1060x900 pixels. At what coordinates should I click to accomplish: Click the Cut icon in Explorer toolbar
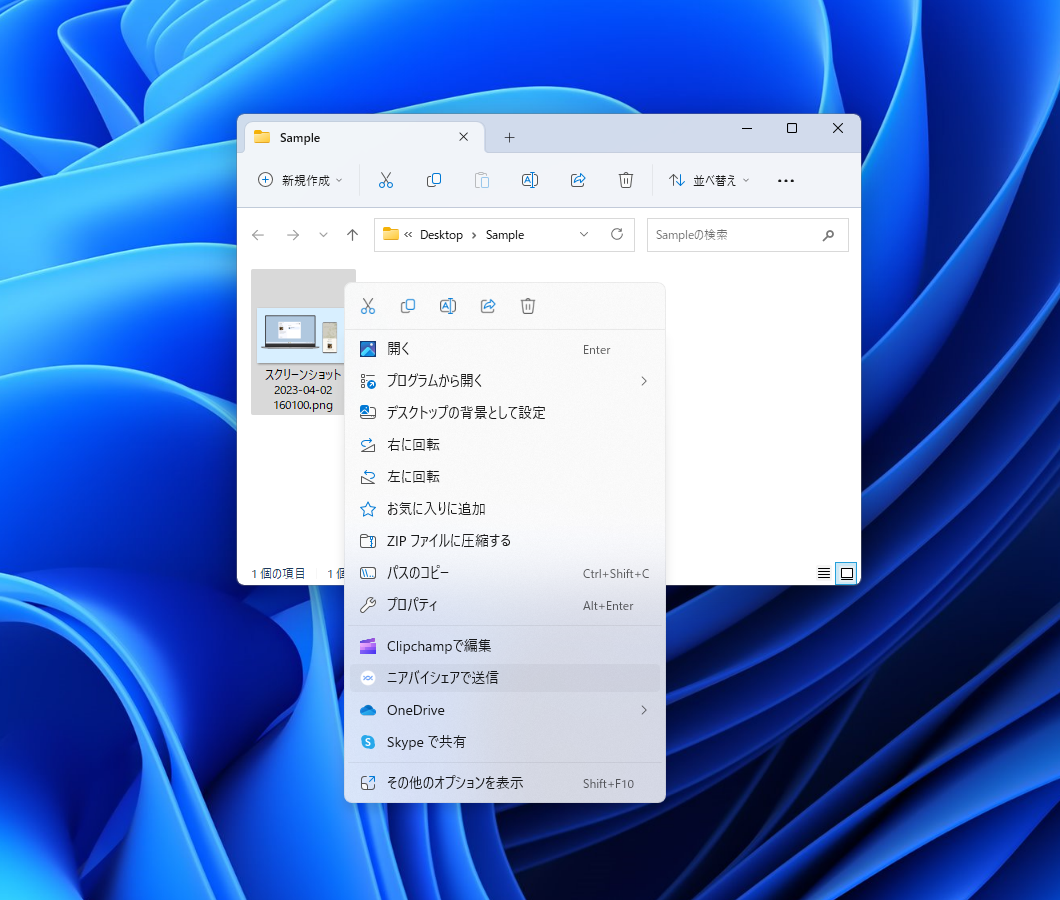click(385, 180)
